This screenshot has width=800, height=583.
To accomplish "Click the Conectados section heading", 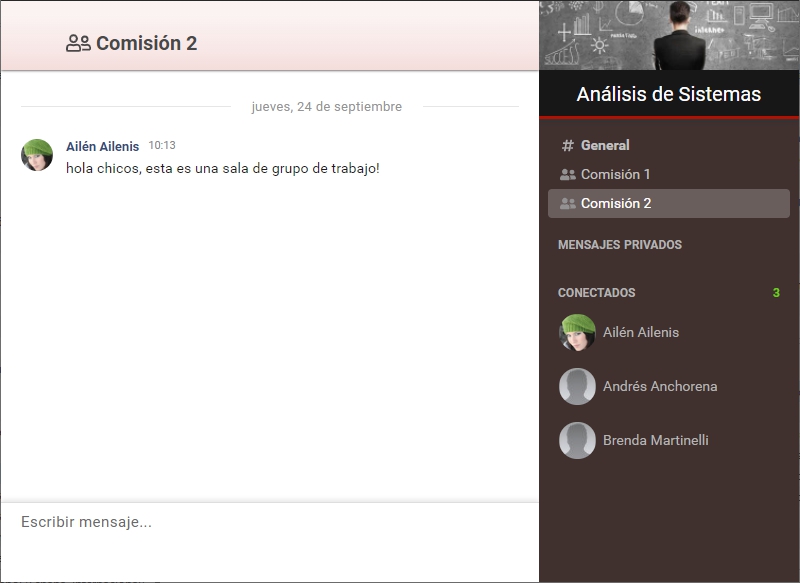I will pyautogui.click(x=596, y=293).
